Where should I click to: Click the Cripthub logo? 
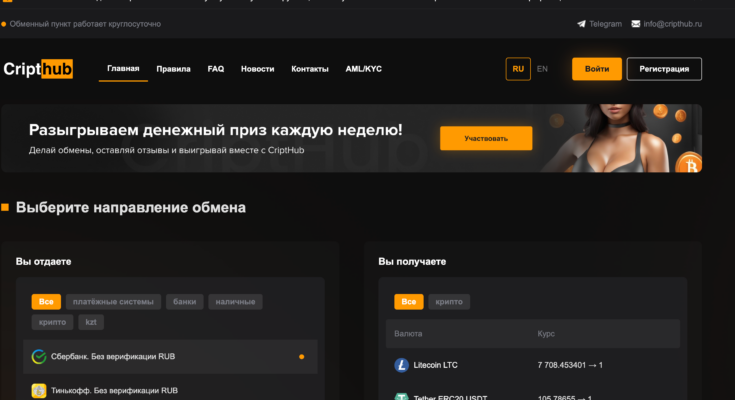(x=38, y=69)
